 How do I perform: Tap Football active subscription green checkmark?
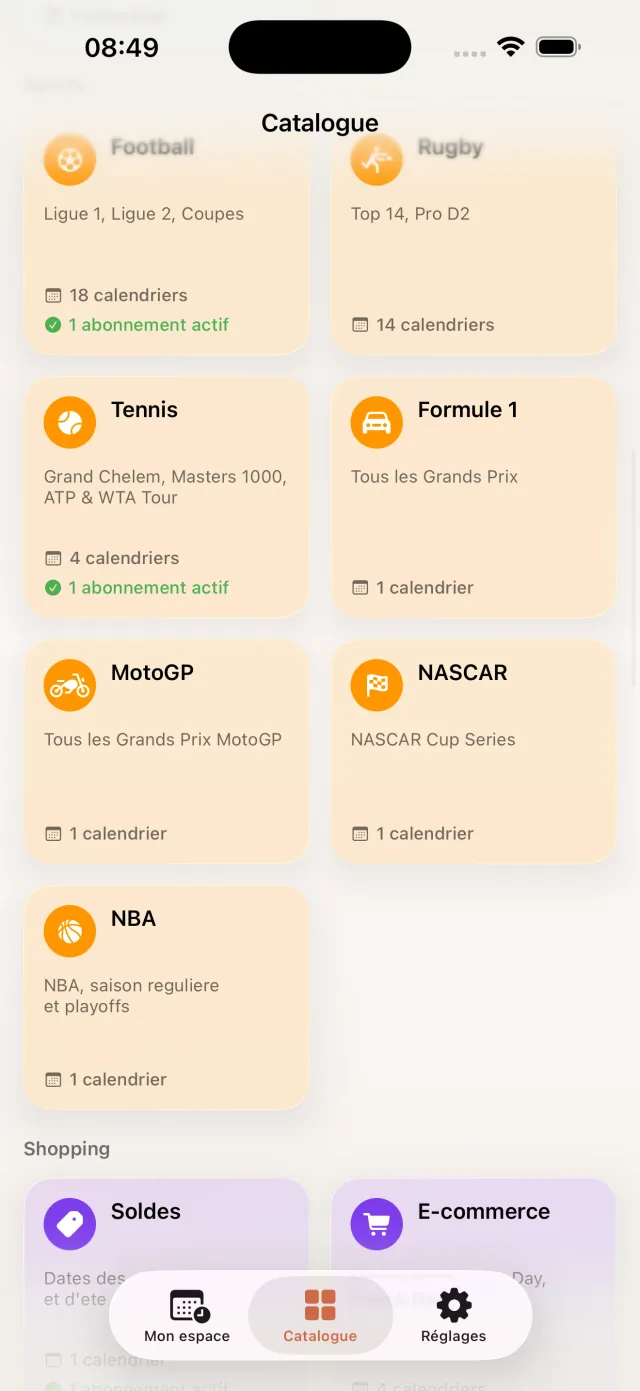pos(53,325)
